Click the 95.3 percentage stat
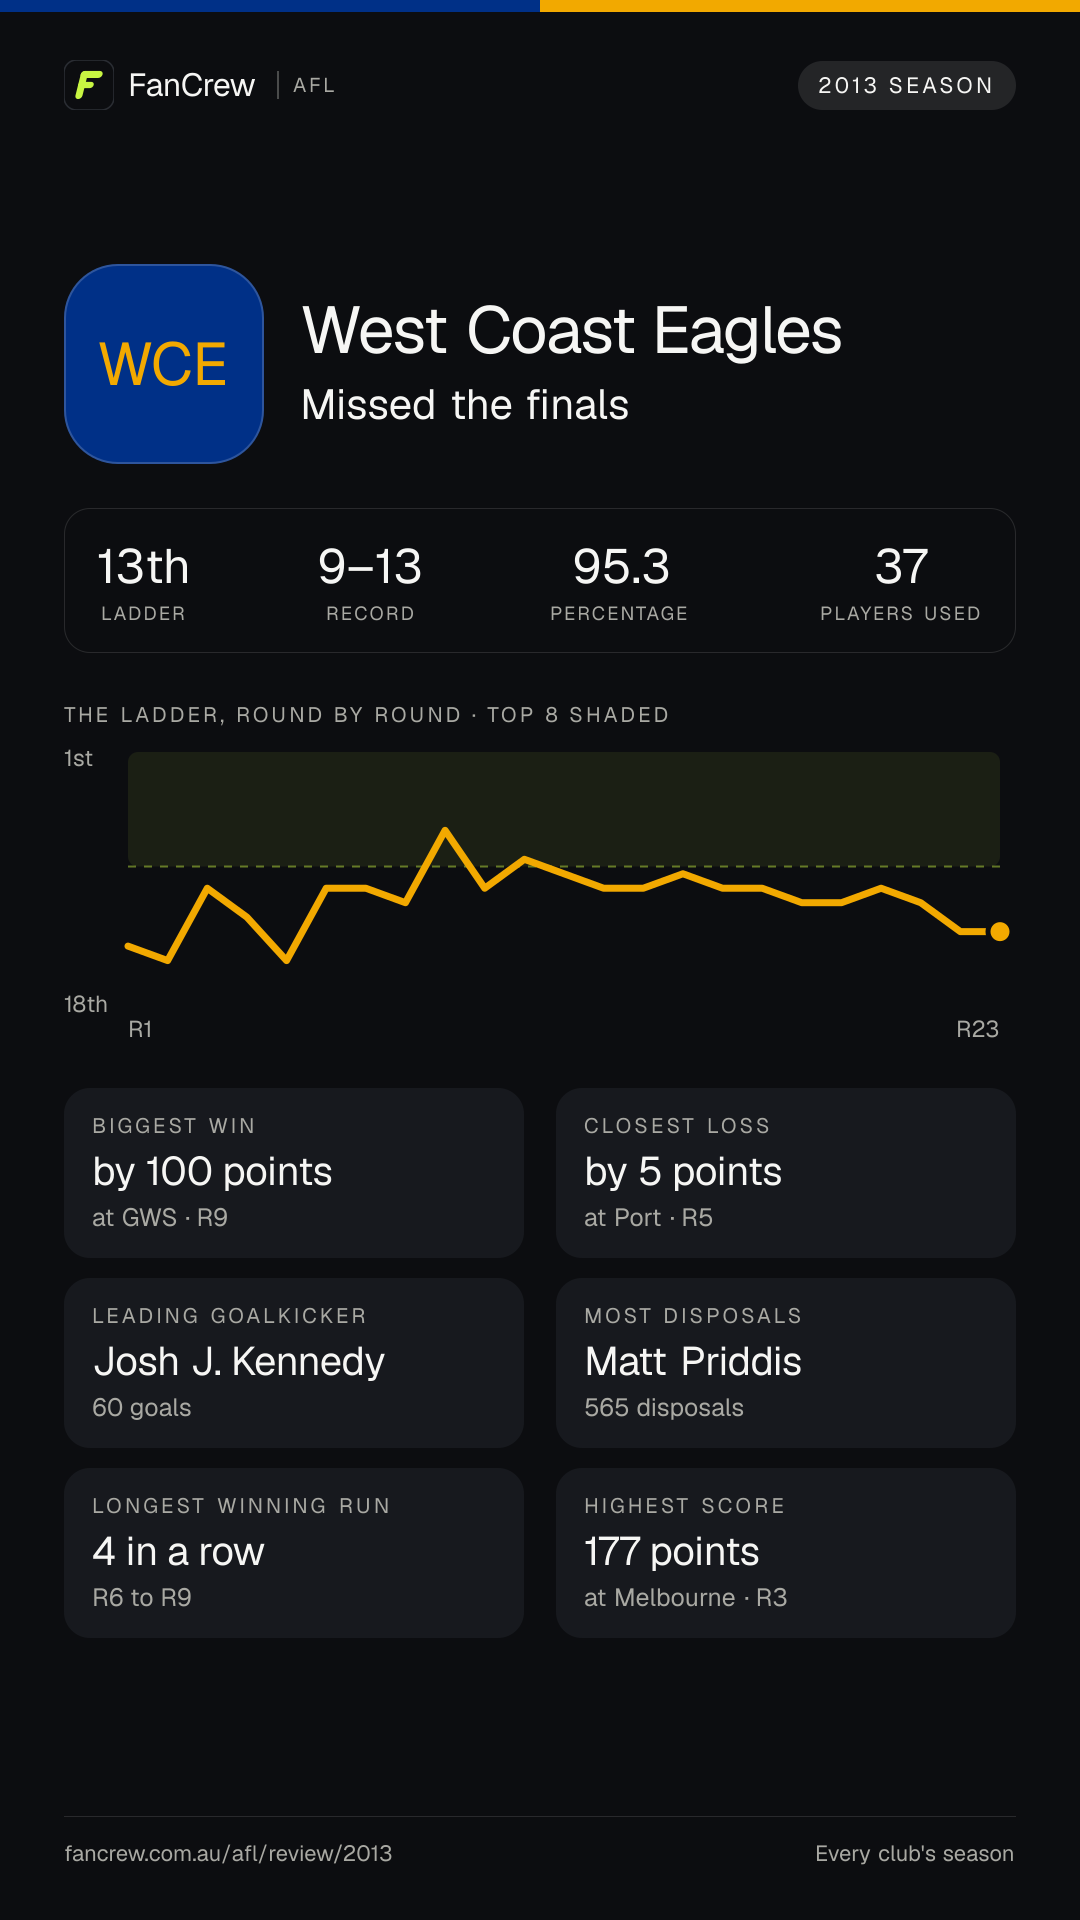The height and width of the screenshot is (1920, 1080). (x=619, y=582)
